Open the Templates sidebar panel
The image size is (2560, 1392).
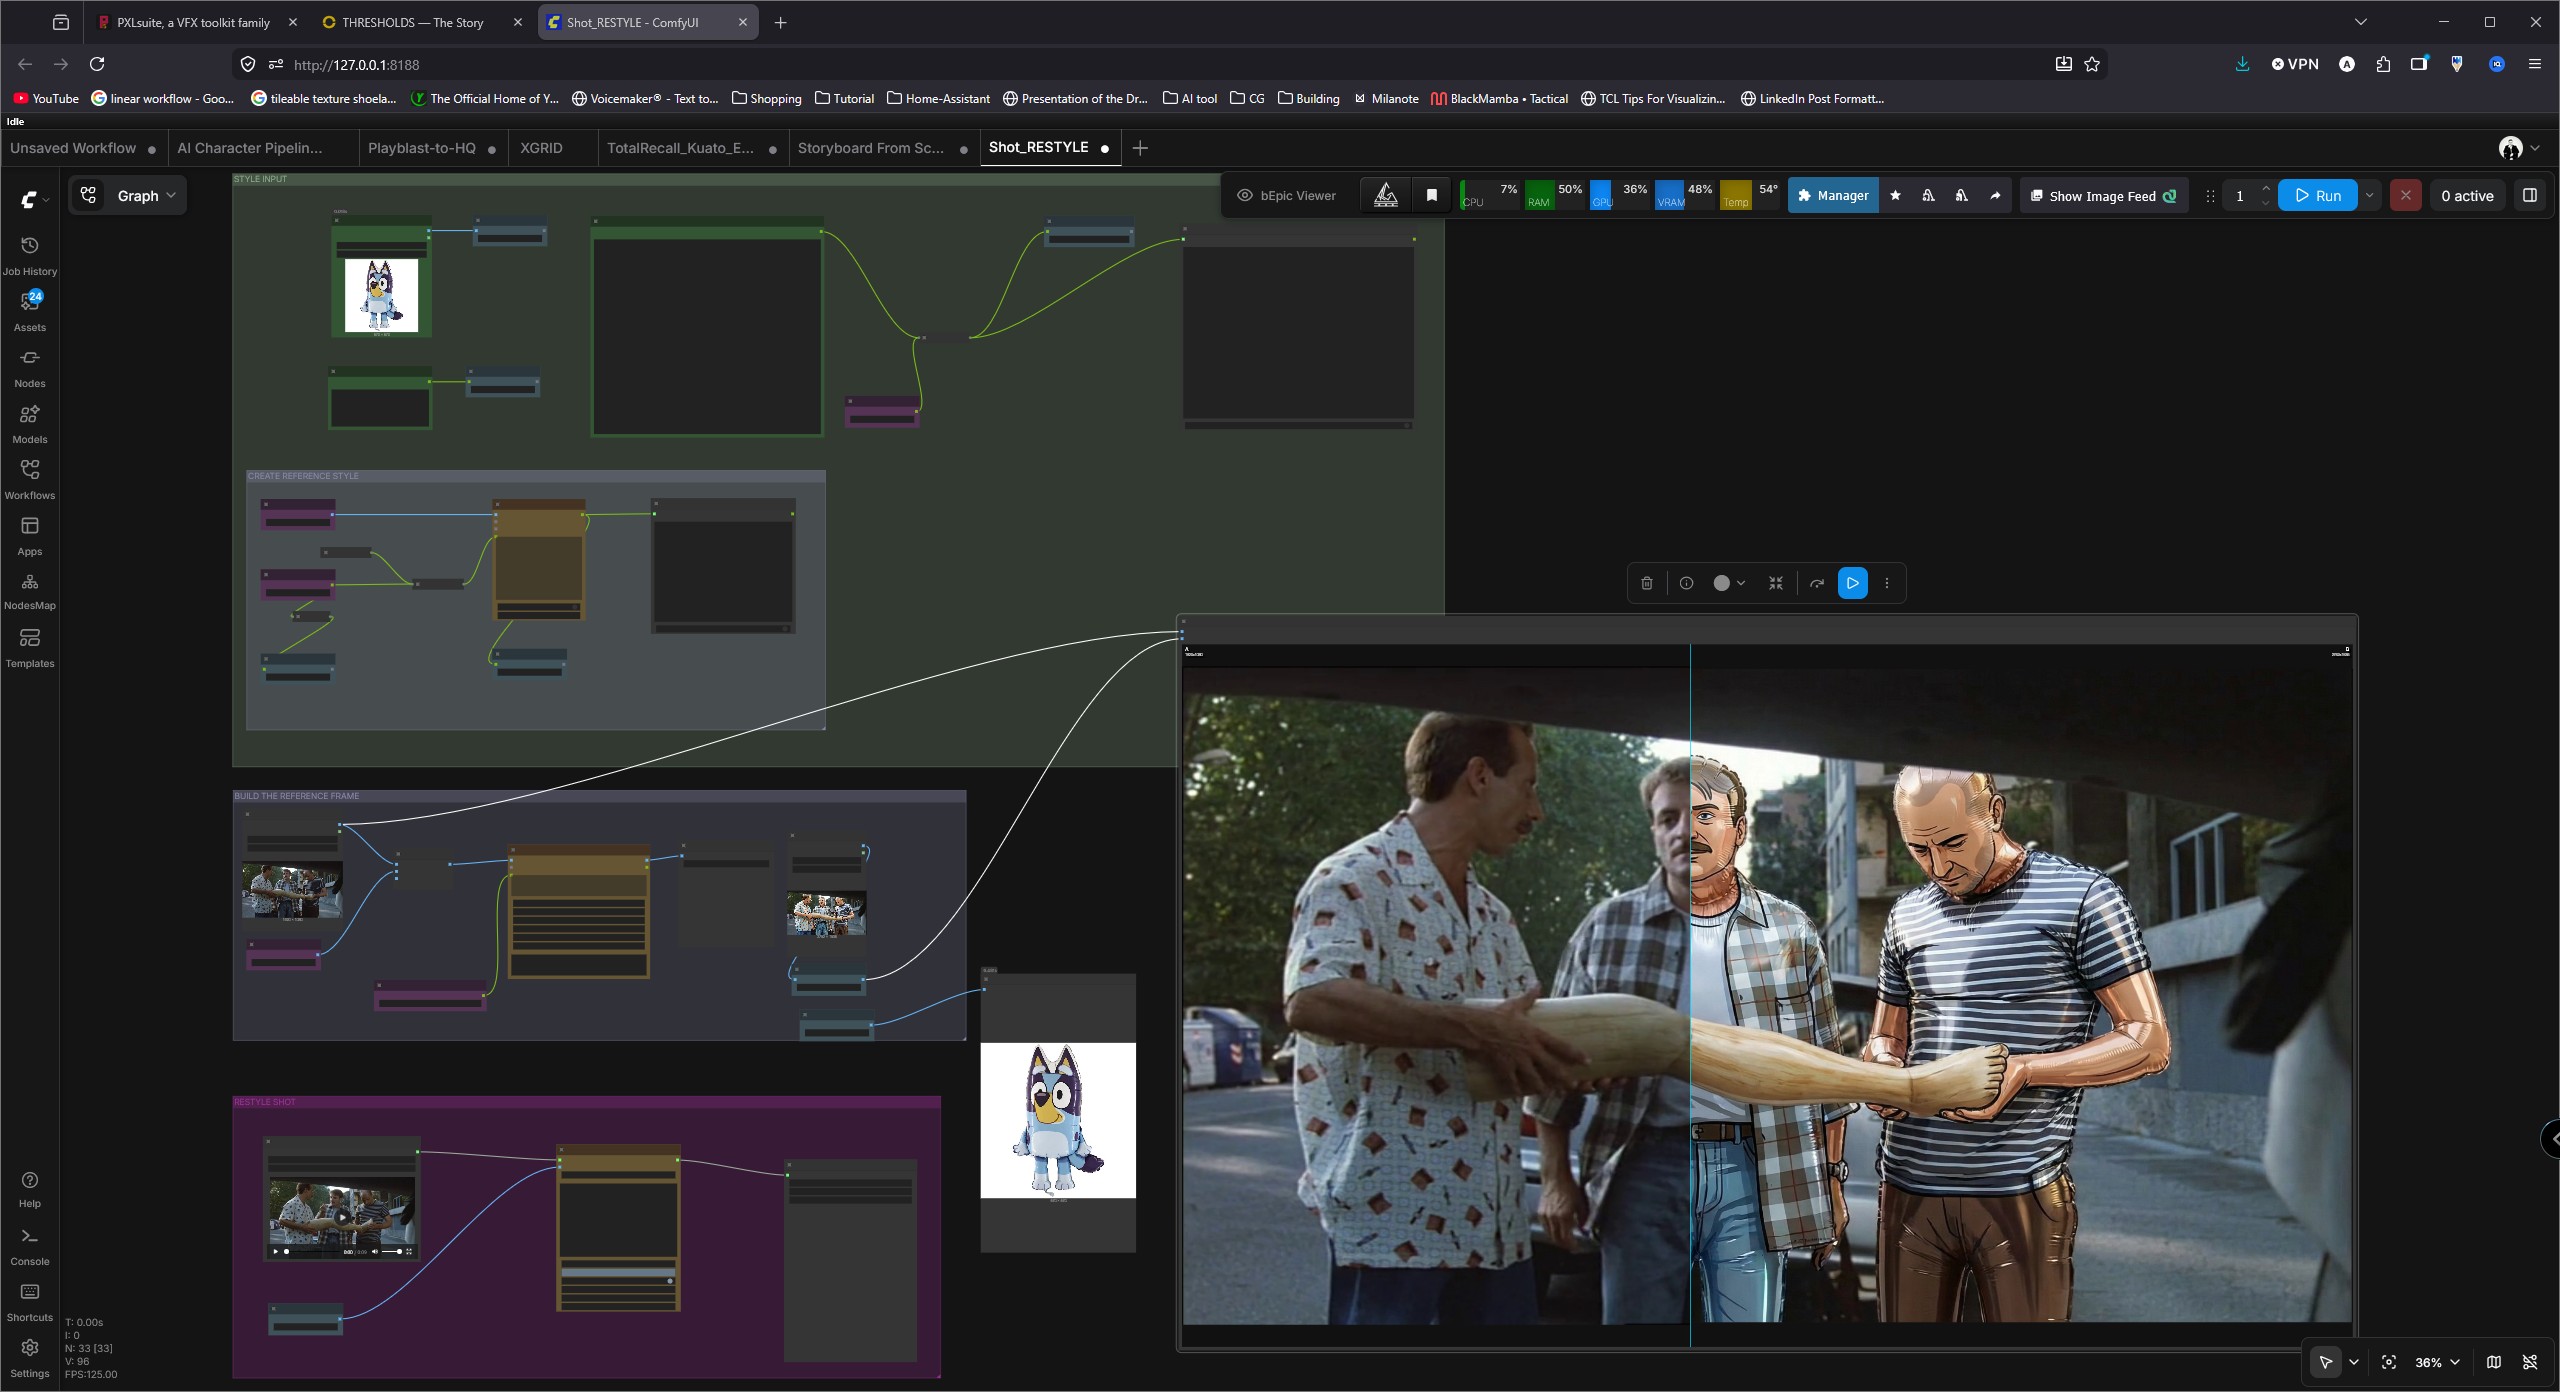coord(29,647)
